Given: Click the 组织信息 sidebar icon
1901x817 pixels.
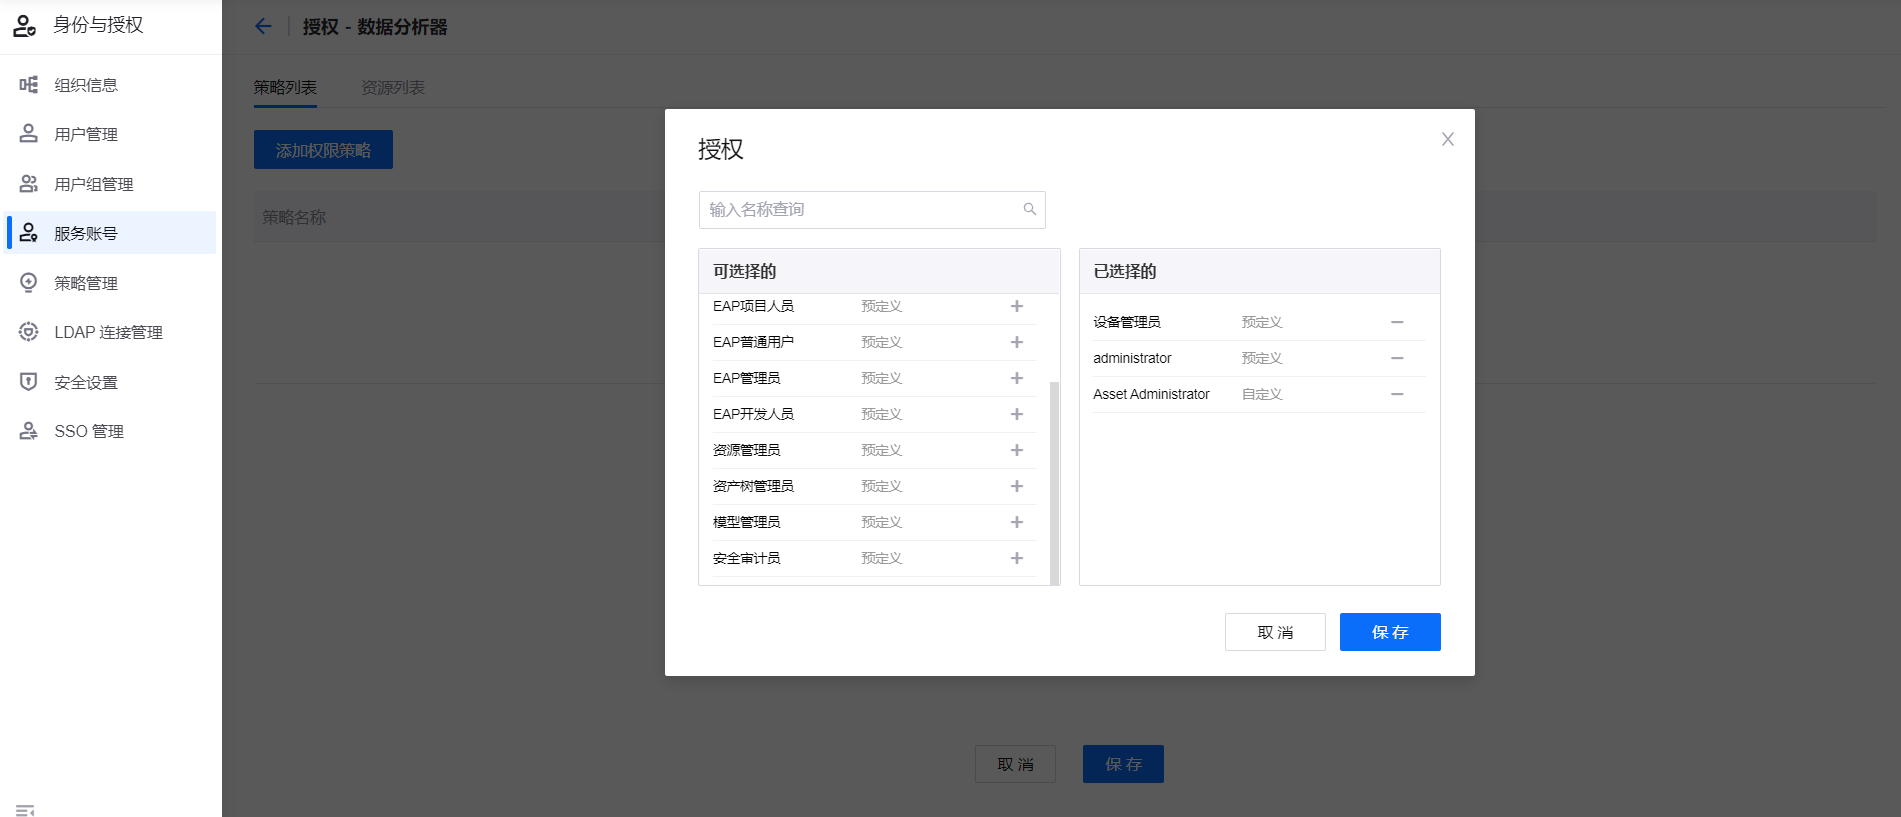Looking at the screenshot, I should point(29,85).
